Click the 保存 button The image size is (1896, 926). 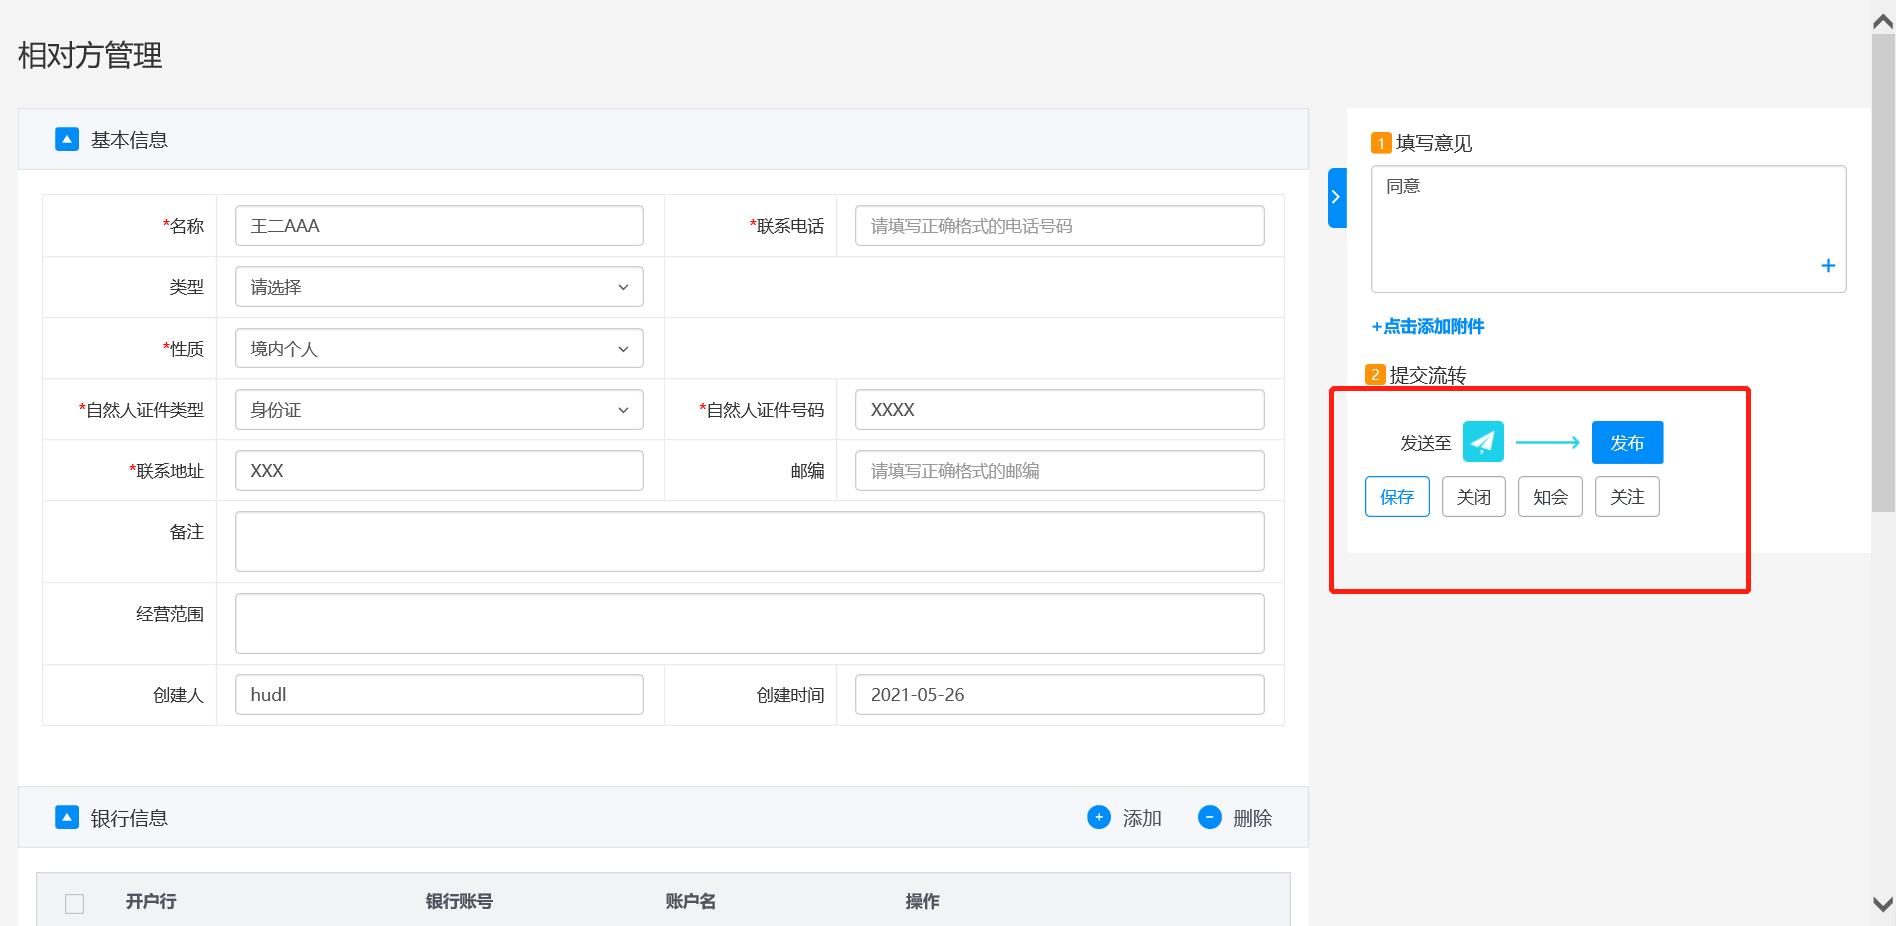(x=1396, y=497)
